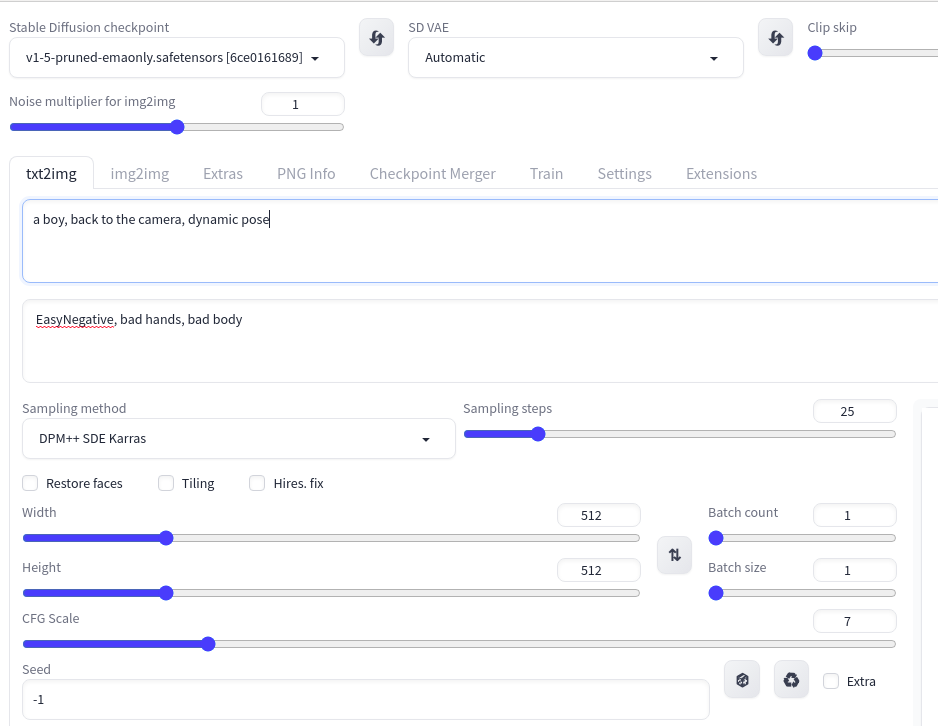Screen dimensions: 938x726
Task: Expand the SD VAE dropdown
Action: [x=575, y=58]
